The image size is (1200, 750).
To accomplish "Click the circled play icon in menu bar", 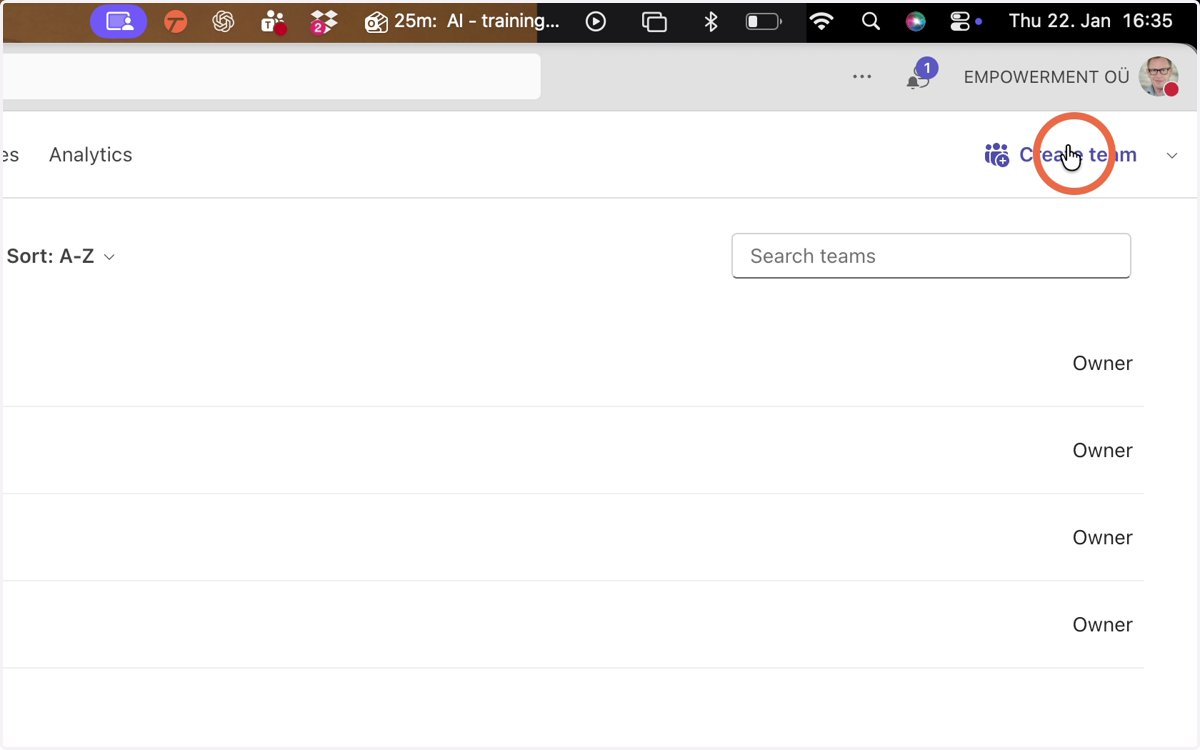I will 596,21.
